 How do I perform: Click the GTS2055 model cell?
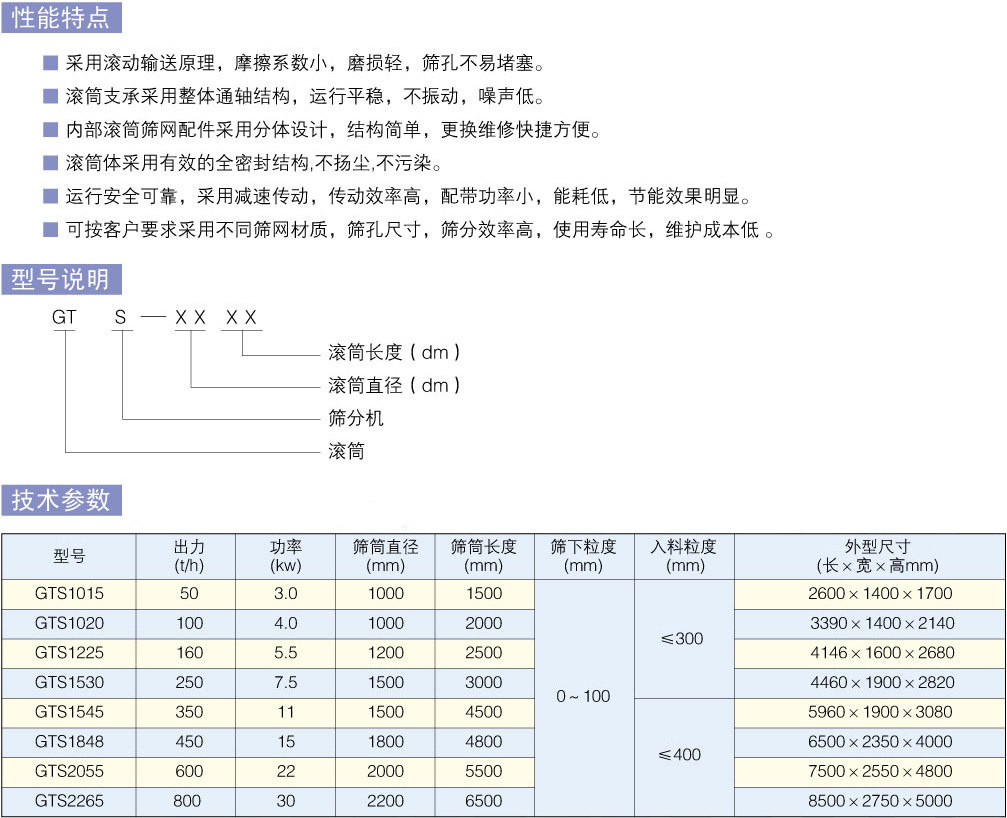tap(69, 771)
